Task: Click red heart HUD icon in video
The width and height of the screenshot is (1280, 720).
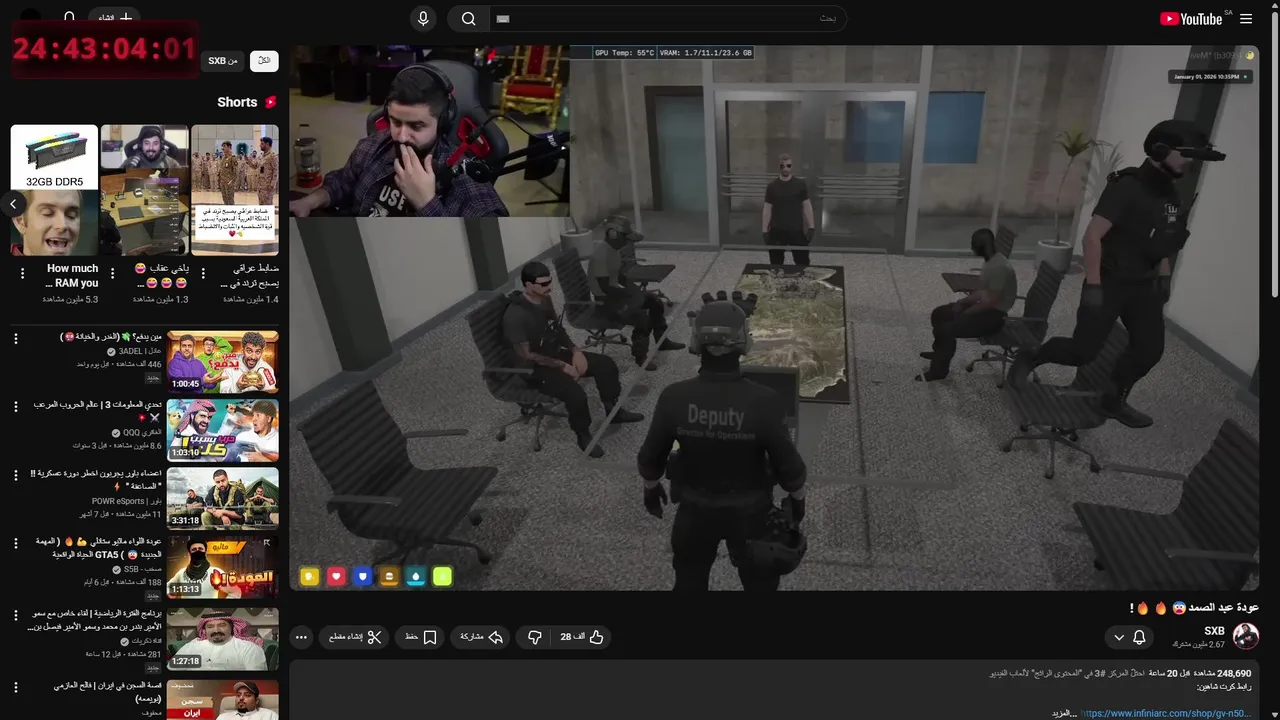Action: [x=337, y=576]
